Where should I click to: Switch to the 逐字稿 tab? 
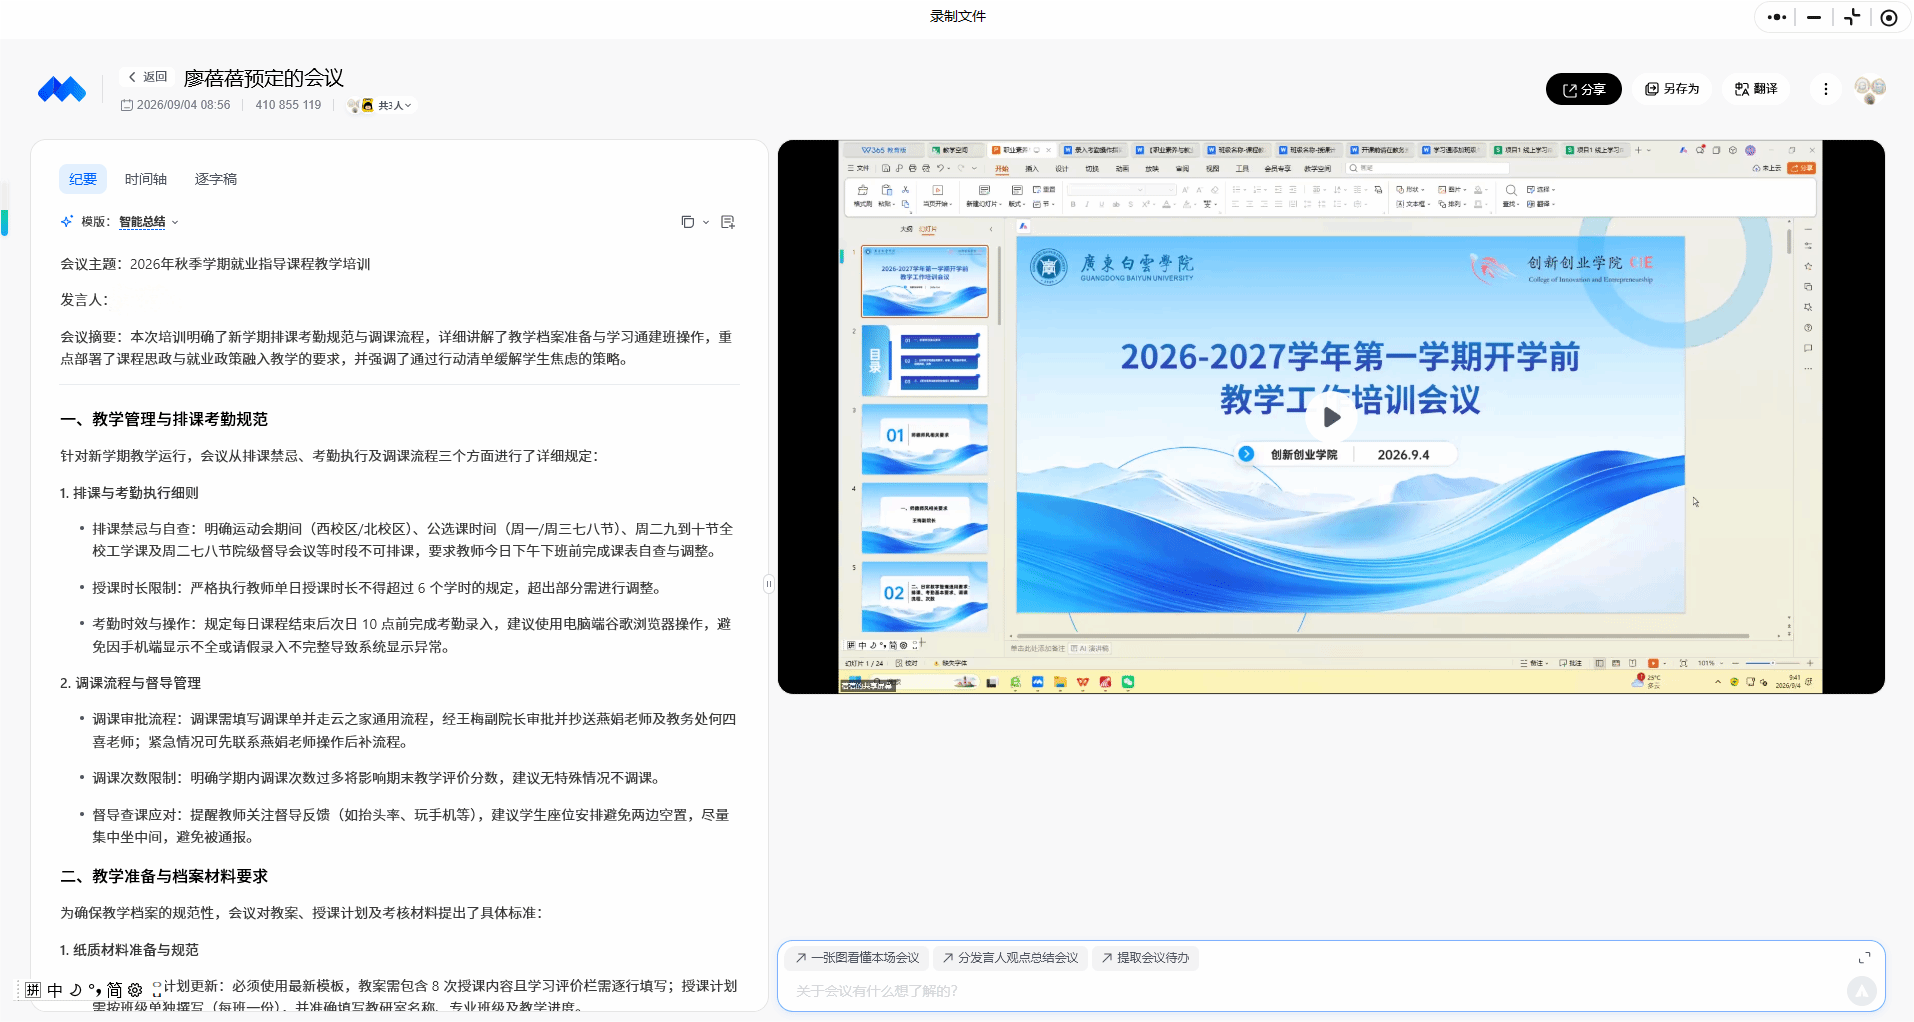click(x=216, y=179)
